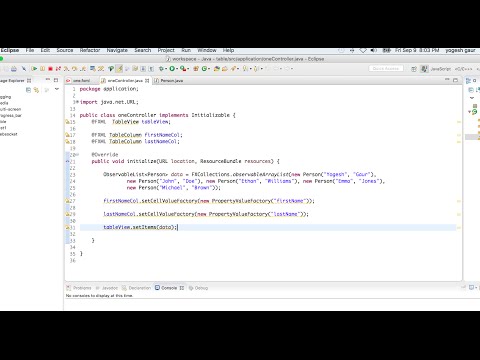
Task: Open the Package Explorer view menu arrow
Action: point(57,89)
